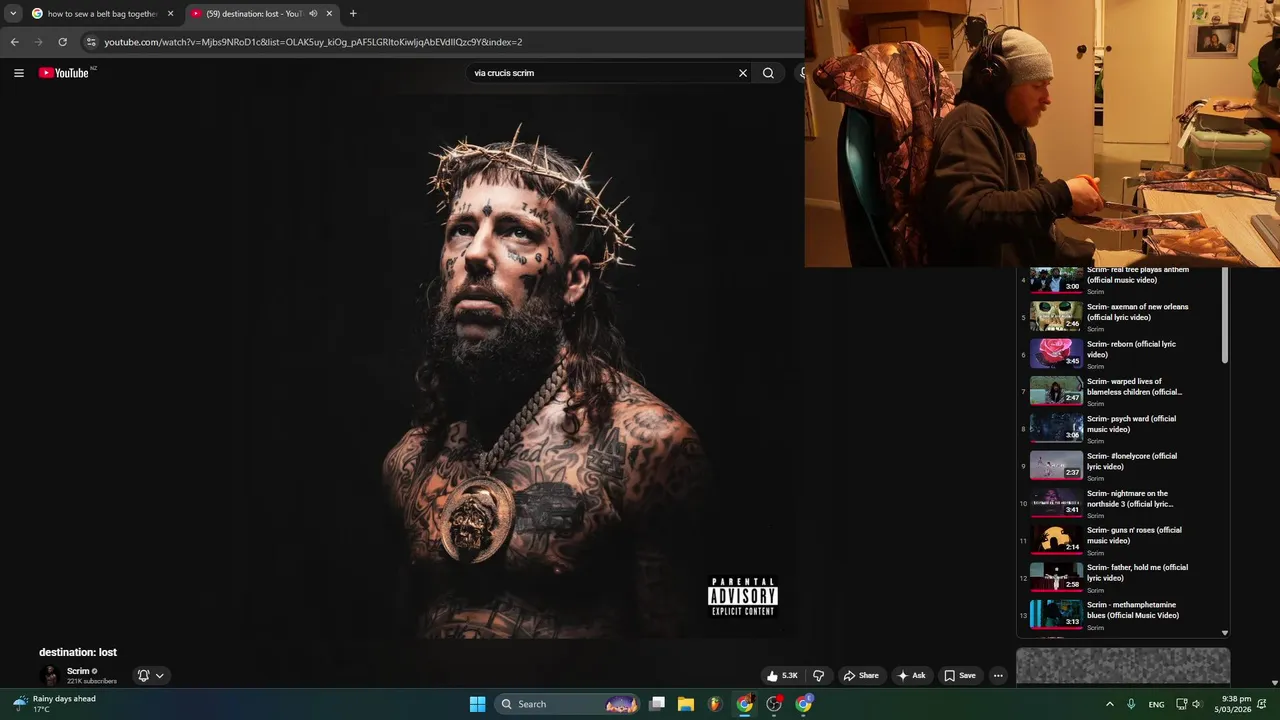Viewport: 1280px width, 720px height.
Task: Open the Windows Start menu
Action: click(477, 704)
